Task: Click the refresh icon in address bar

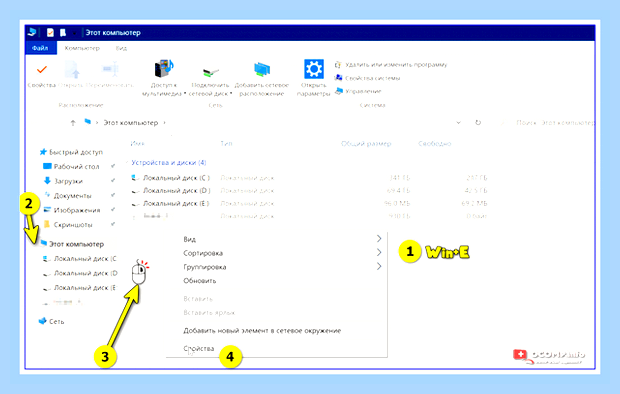Action: [x=478, y=123]
